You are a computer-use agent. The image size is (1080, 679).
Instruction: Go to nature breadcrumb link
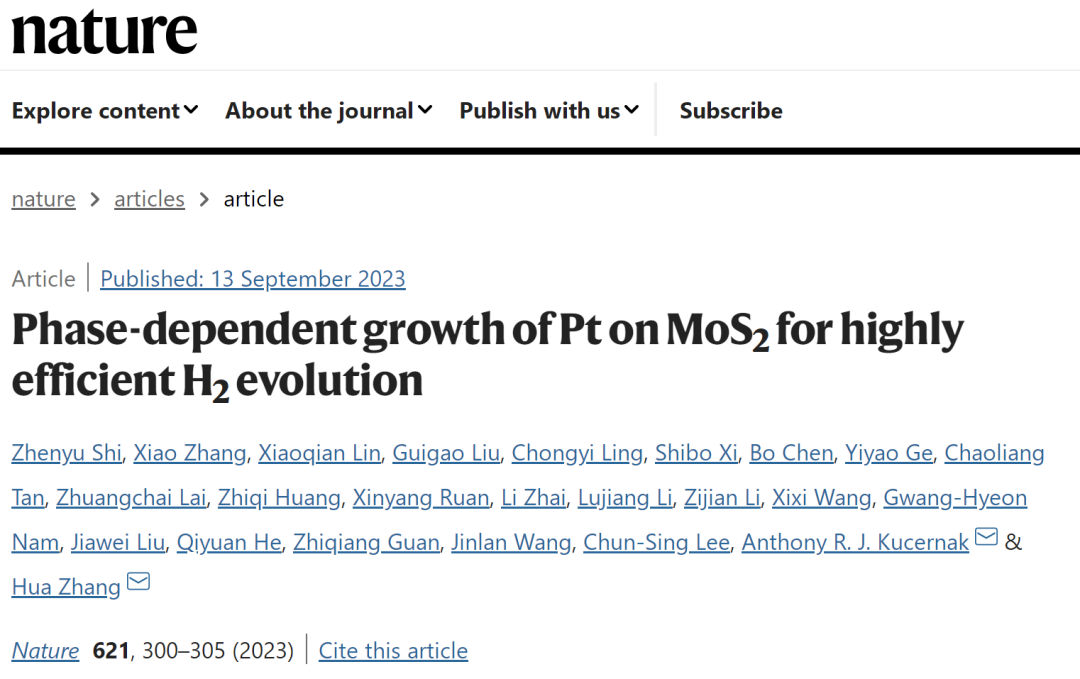[x=43, y=199]
